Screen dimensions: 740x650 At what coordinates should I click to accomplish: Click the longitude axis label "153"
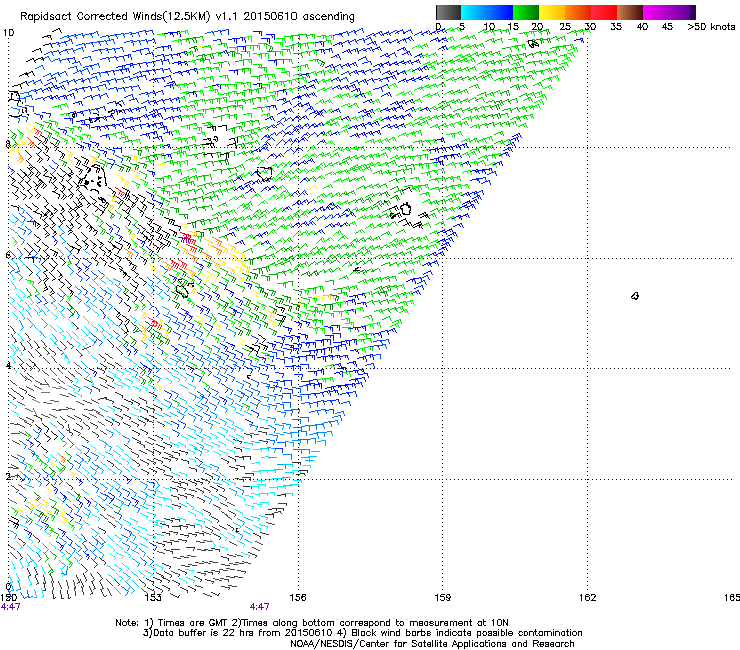[153, 598]
